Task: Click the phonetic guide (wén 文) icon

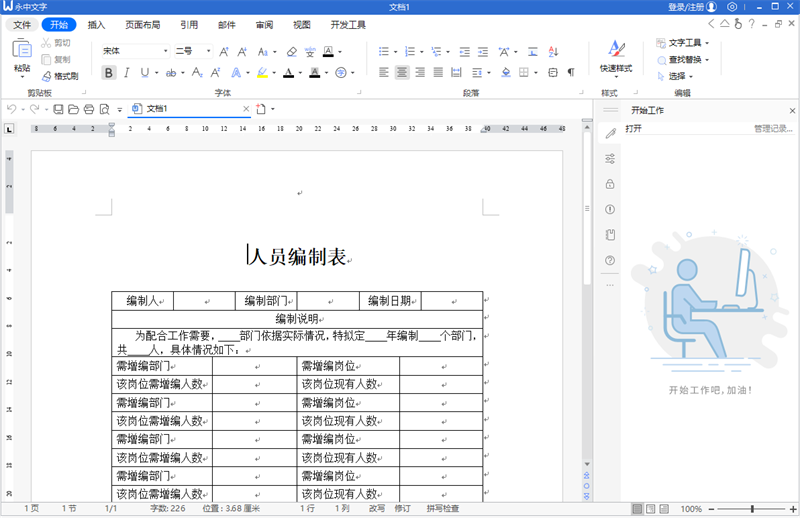Action: tap(310, 52)
